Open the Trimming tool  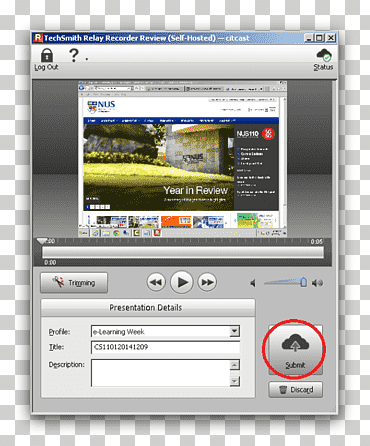74,283
